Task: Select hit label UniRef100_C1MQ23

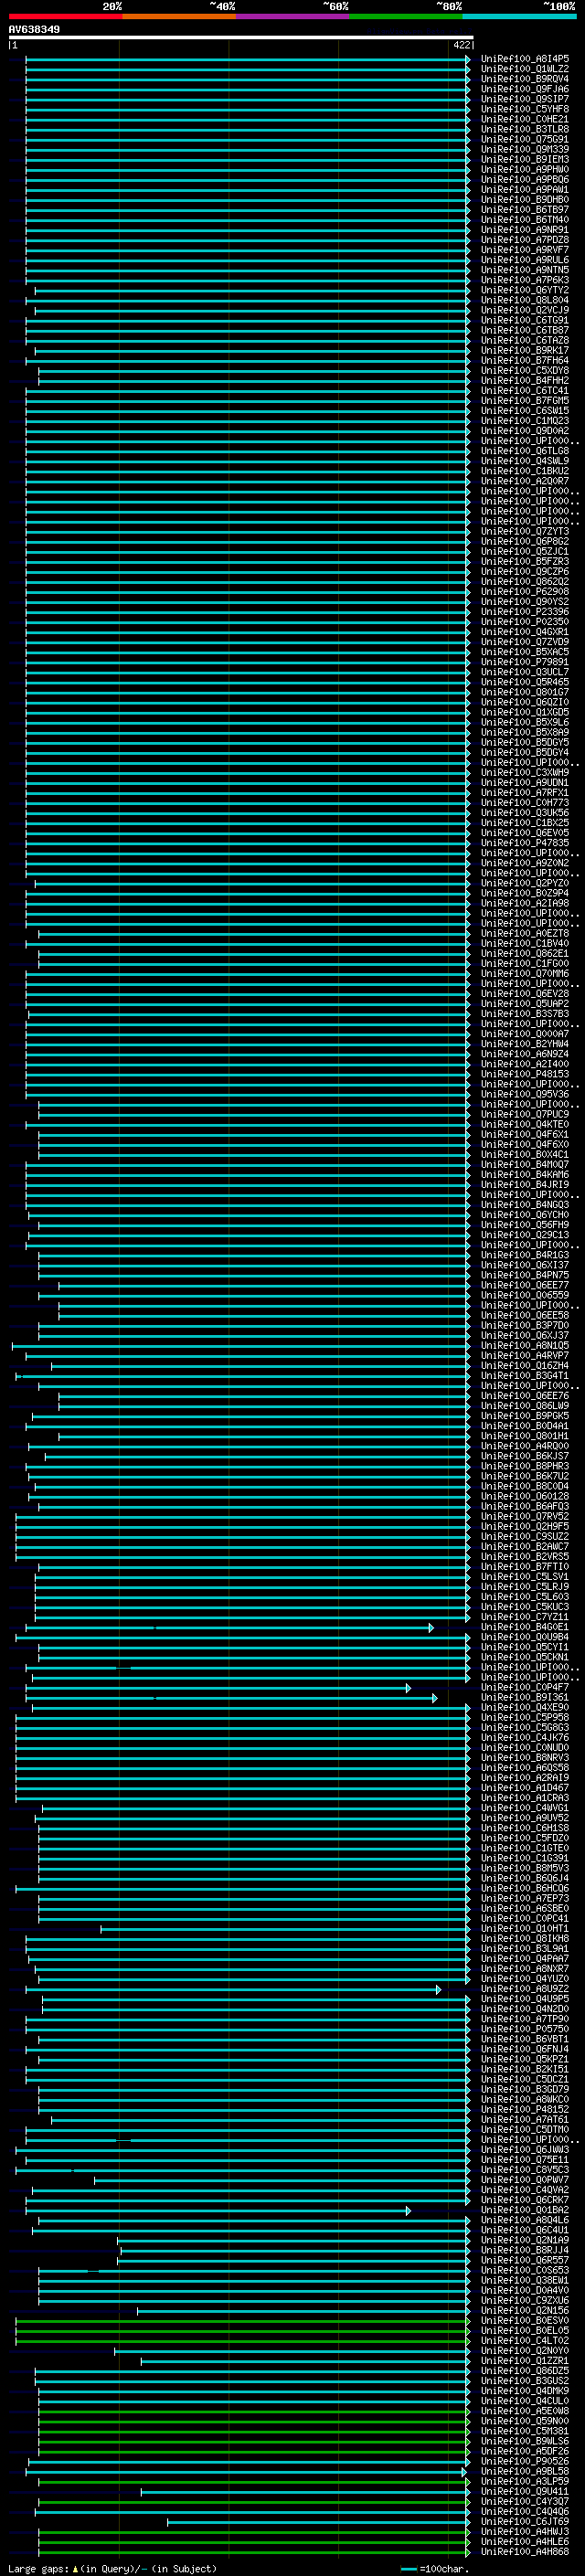Action: [x=525, y=421]
